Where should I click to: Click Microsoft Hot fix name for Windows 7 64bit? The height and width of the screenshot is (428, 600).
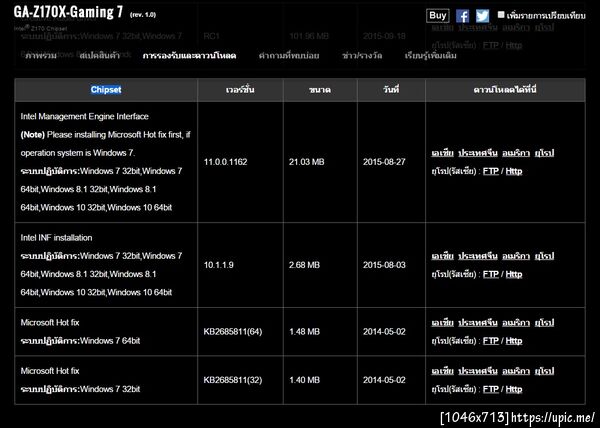[50, 322]
